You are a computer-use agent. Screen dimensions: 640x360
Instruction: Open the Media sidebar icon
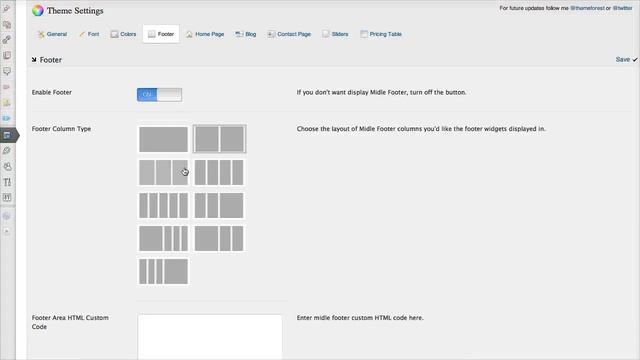click(7, 24)
